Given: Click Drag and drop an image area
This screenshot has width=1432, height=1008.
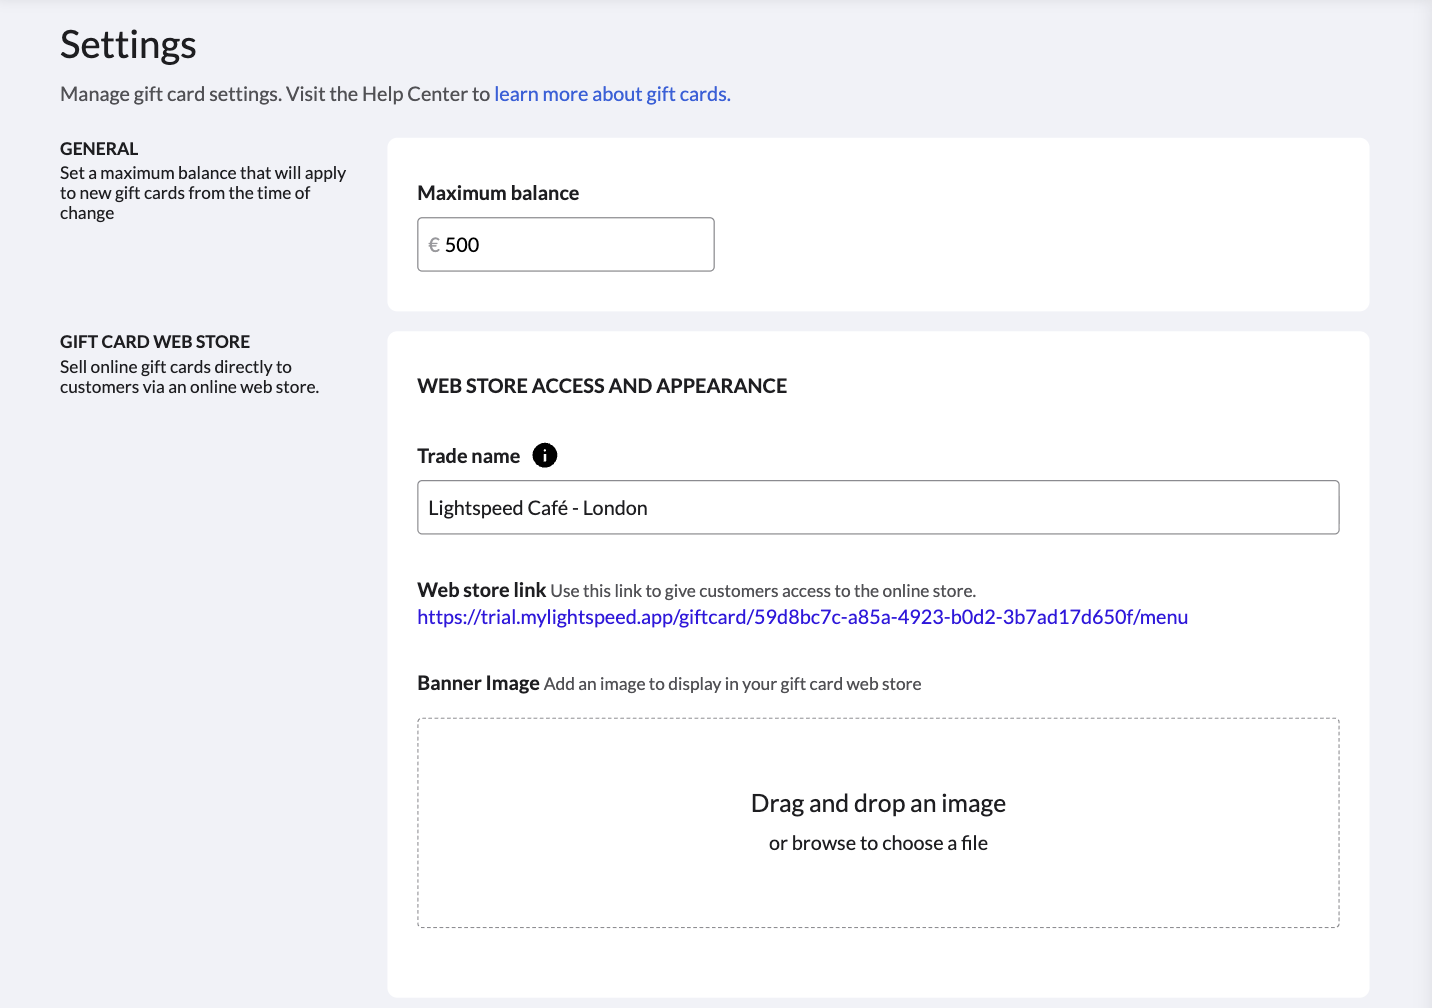Looking at the screenshot, I should (x=878, y=802).
